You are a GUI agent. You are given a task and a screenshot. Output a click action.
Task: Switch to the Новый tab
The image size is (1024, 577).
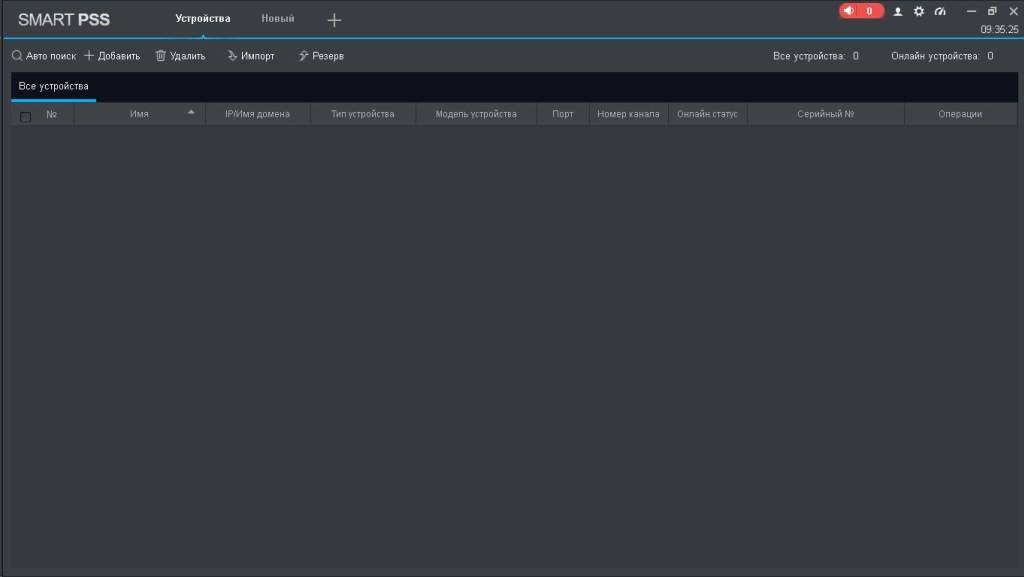coord(278,19)
